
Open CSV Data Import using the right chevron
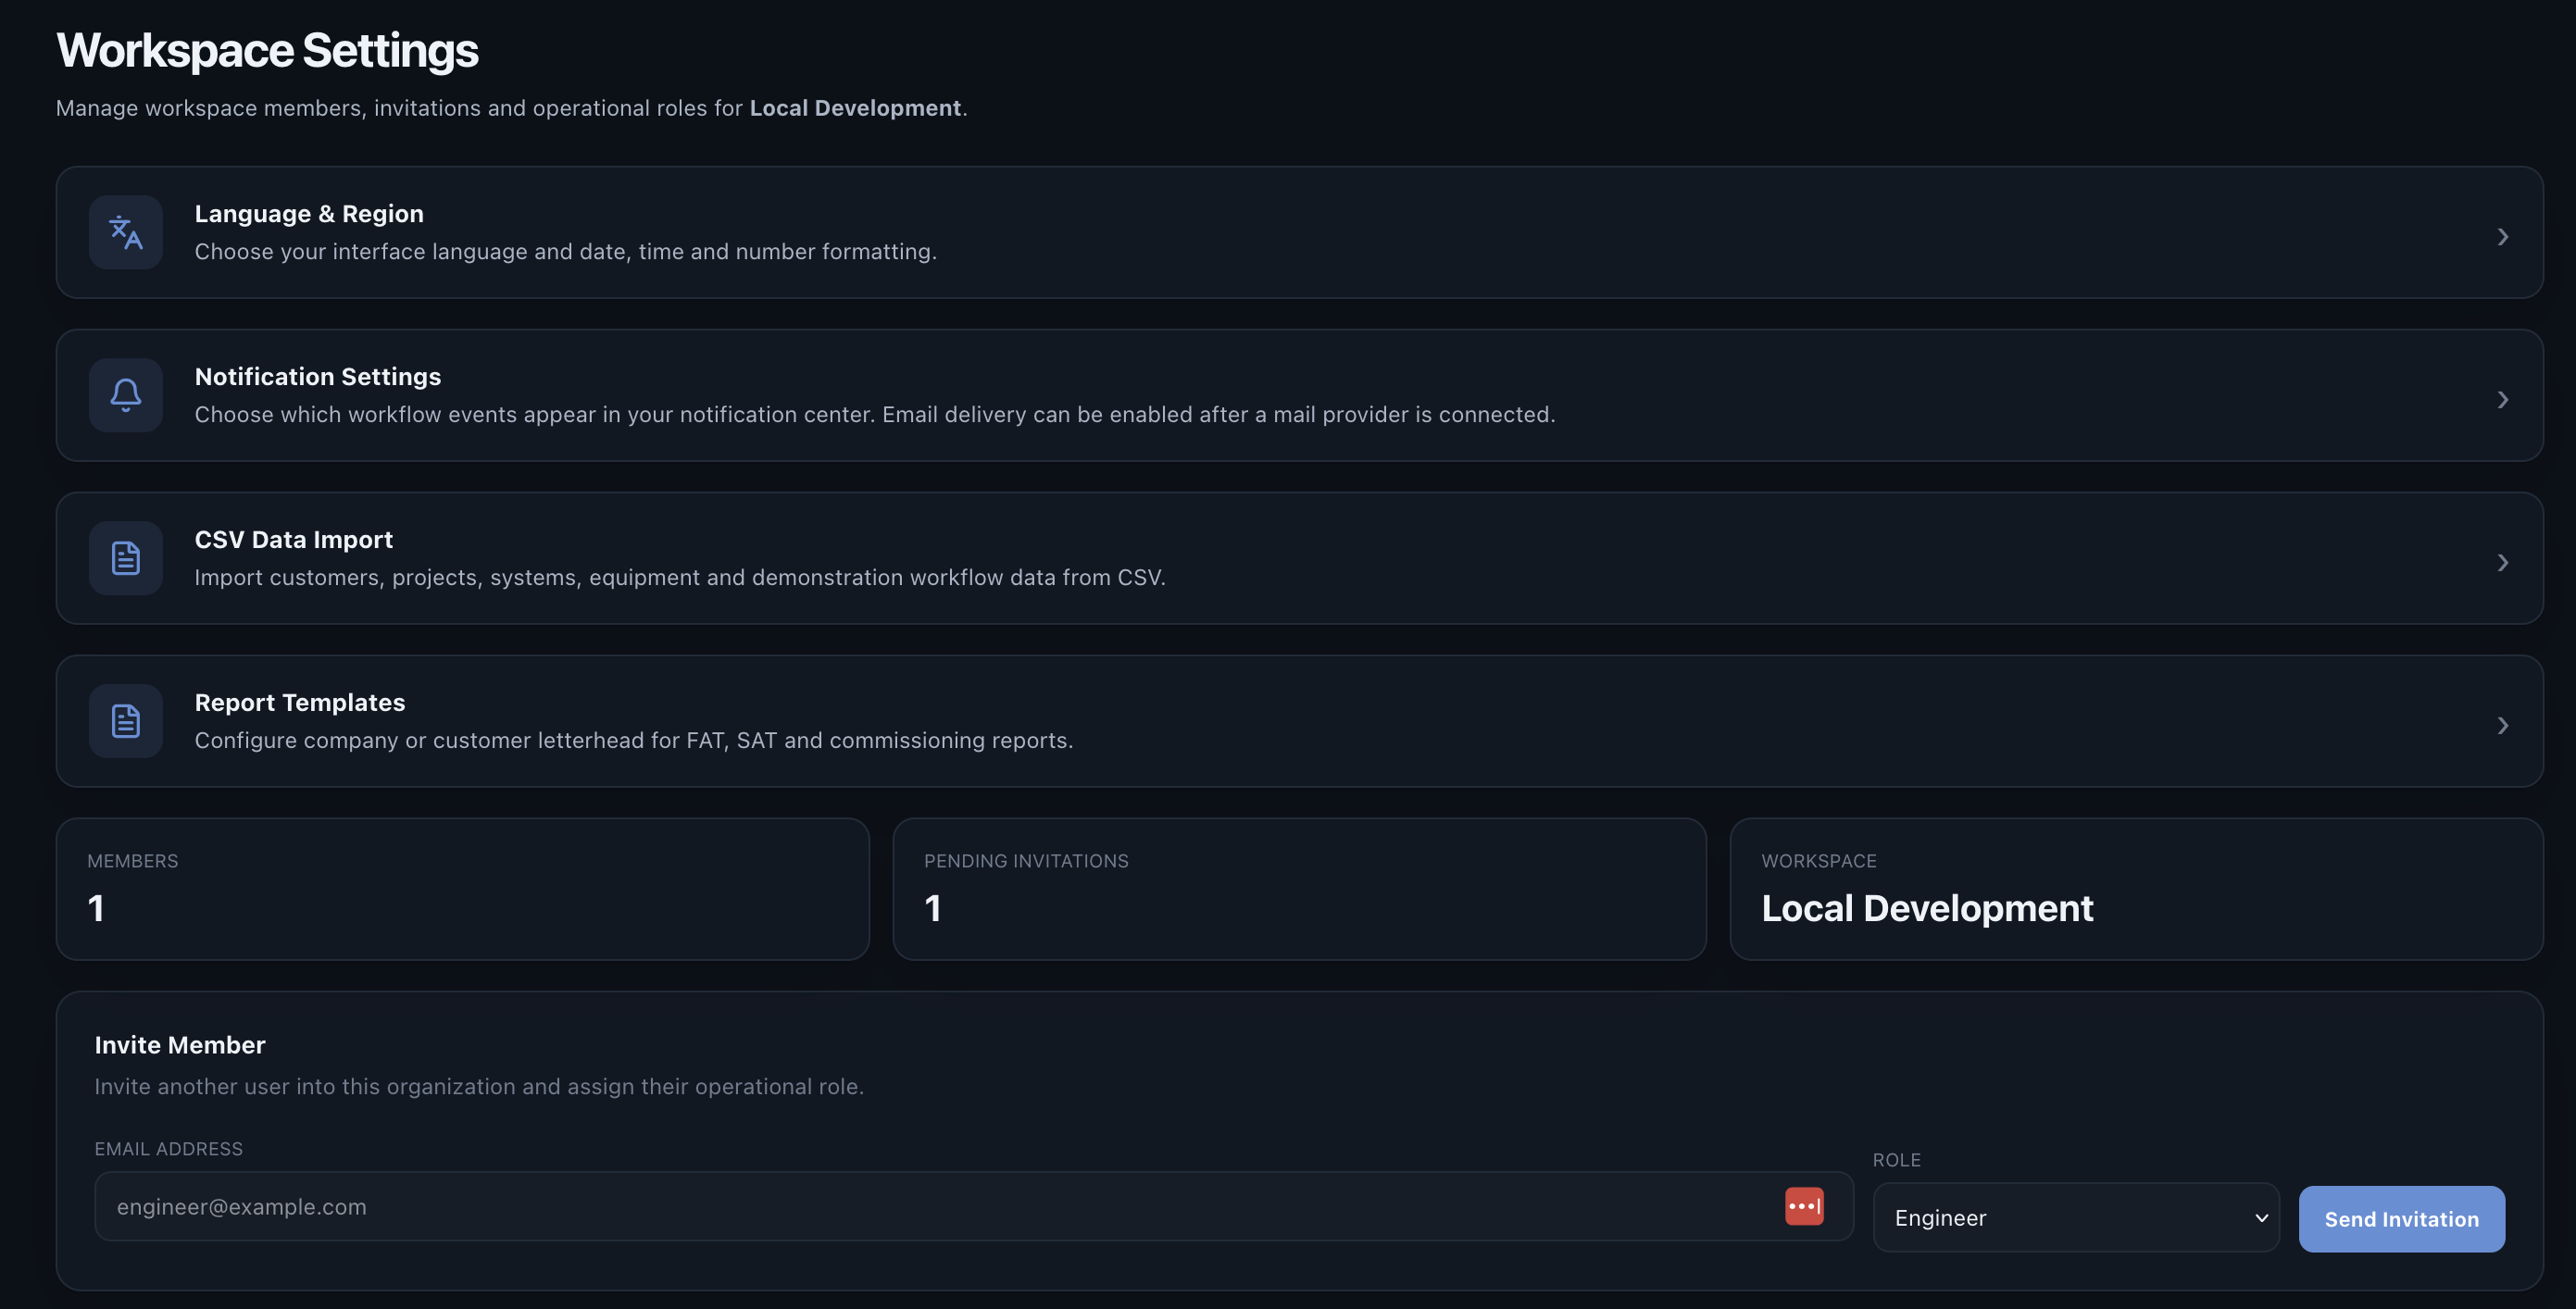(2502, 563)
